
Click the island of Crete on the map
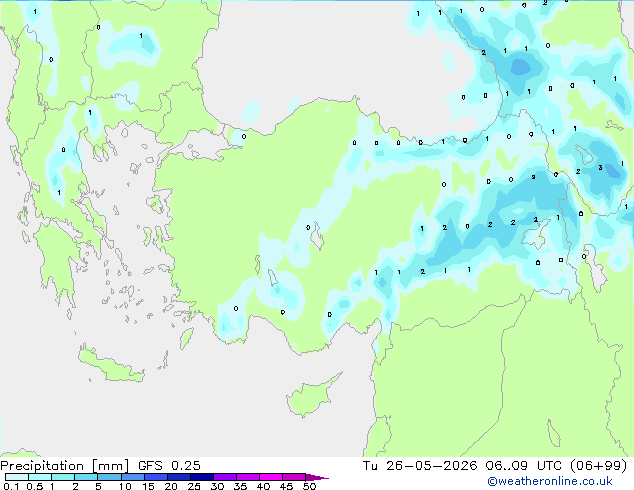pyautogui.click(x=111, y=366)
